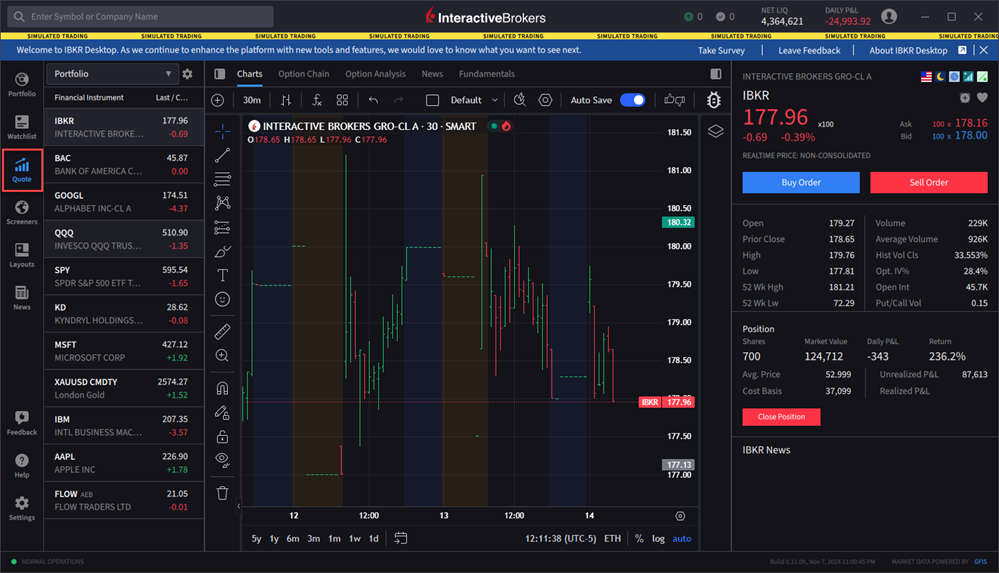This screenshot has width=999, height=573.
Task: Select the XAUUSD CMDTY London Gold row
Action: tap(124, 388)
